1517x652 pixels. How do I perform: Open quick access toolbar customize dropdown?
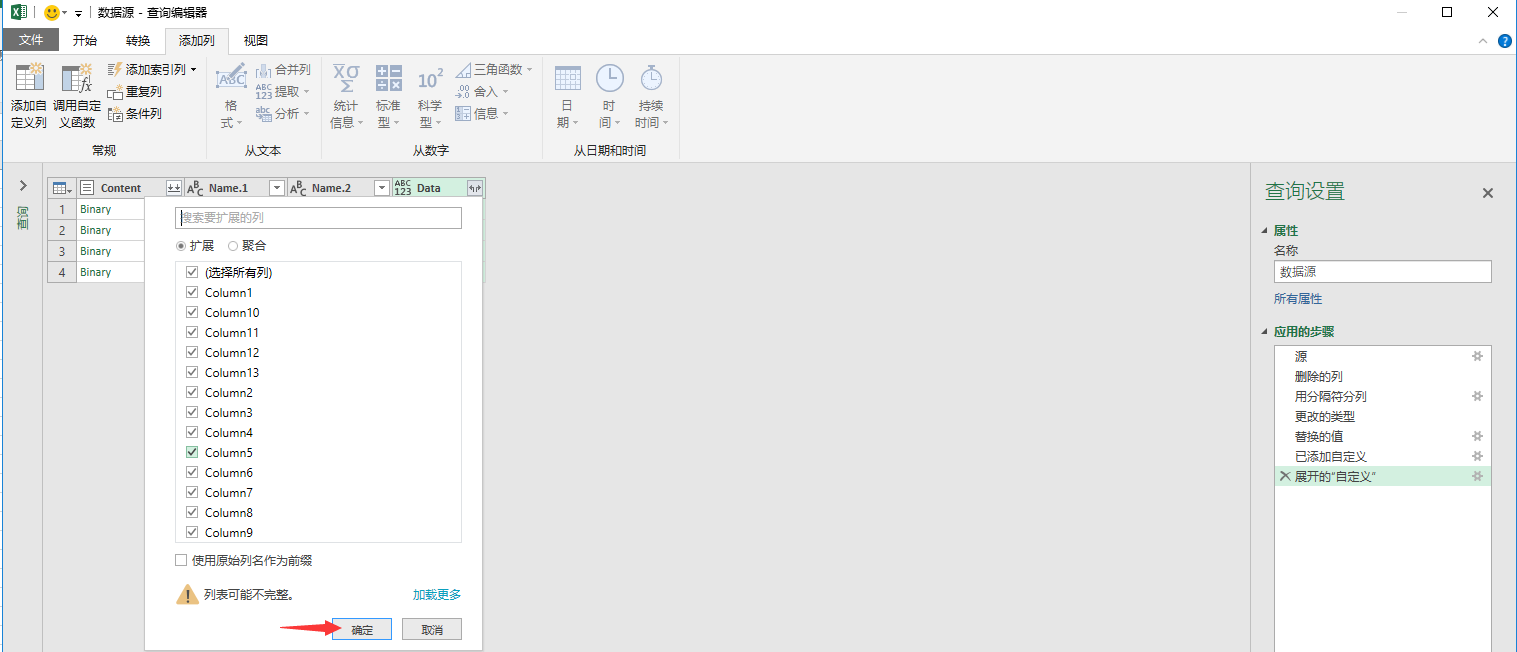78,13
